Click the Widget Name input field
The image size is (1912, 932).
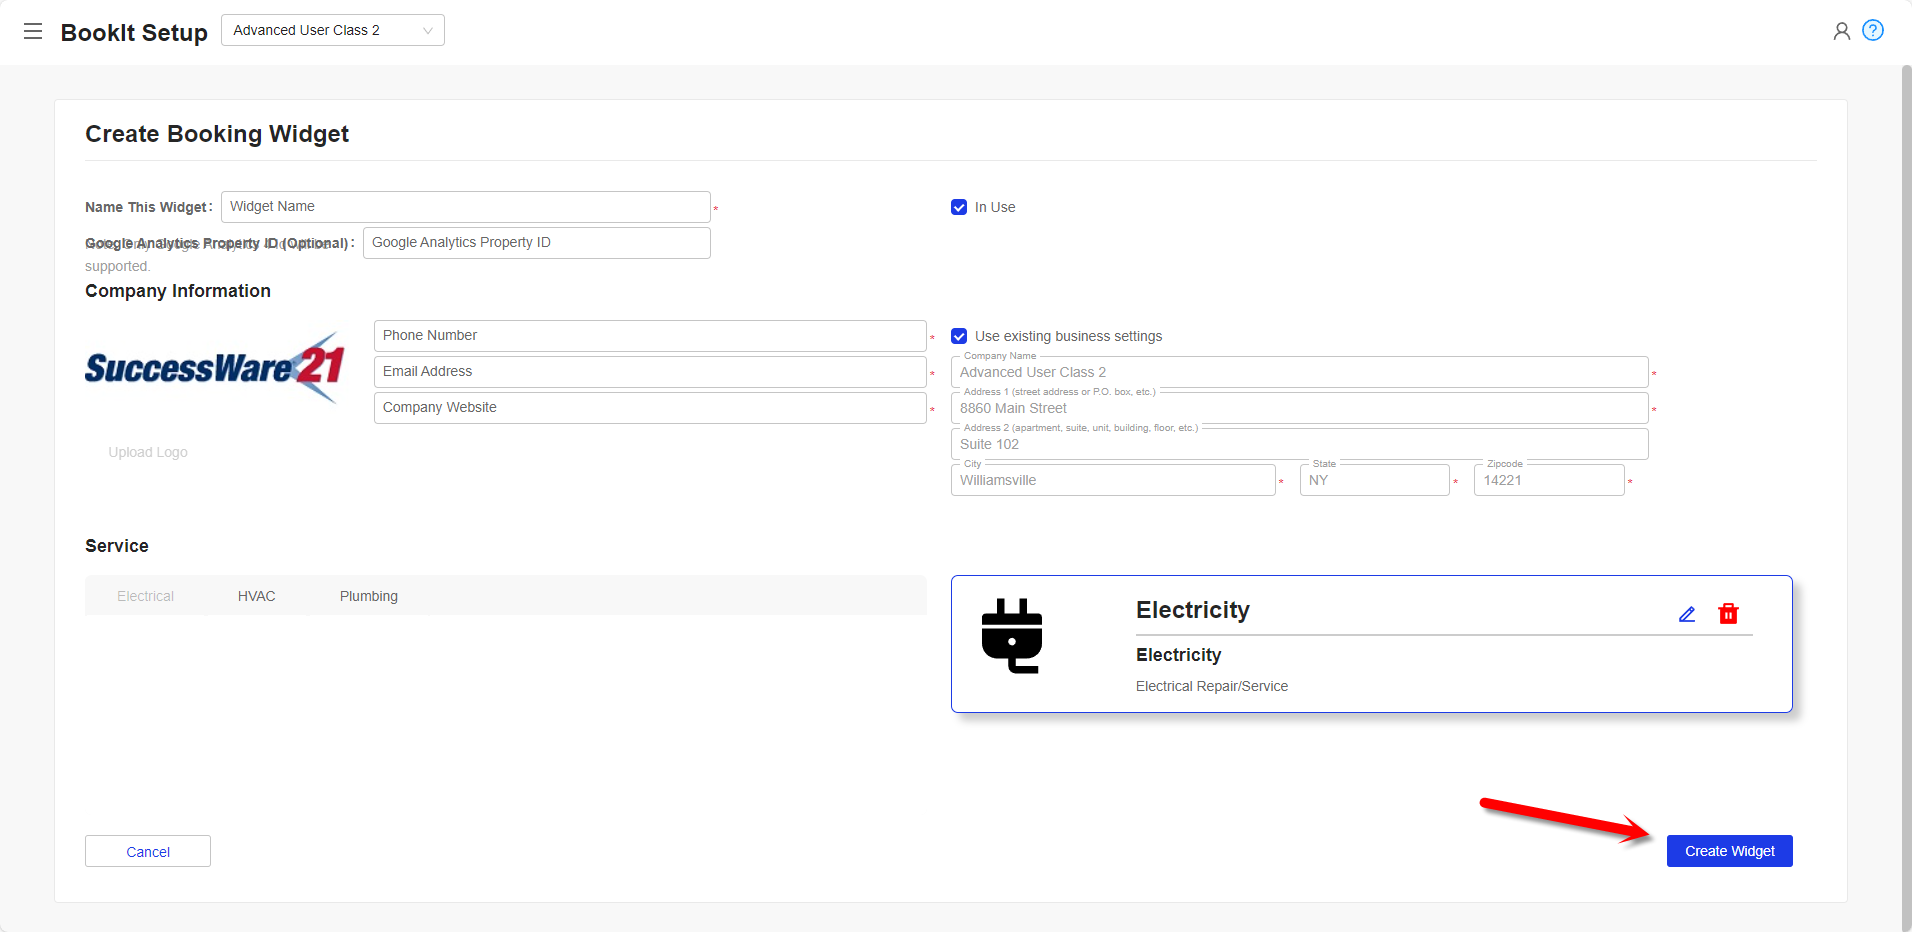465,206
